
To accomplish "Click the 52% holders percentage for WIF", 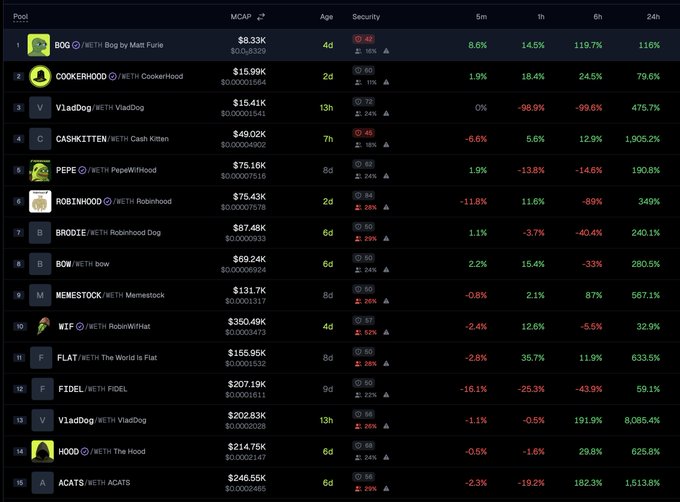I will [370, 332].
